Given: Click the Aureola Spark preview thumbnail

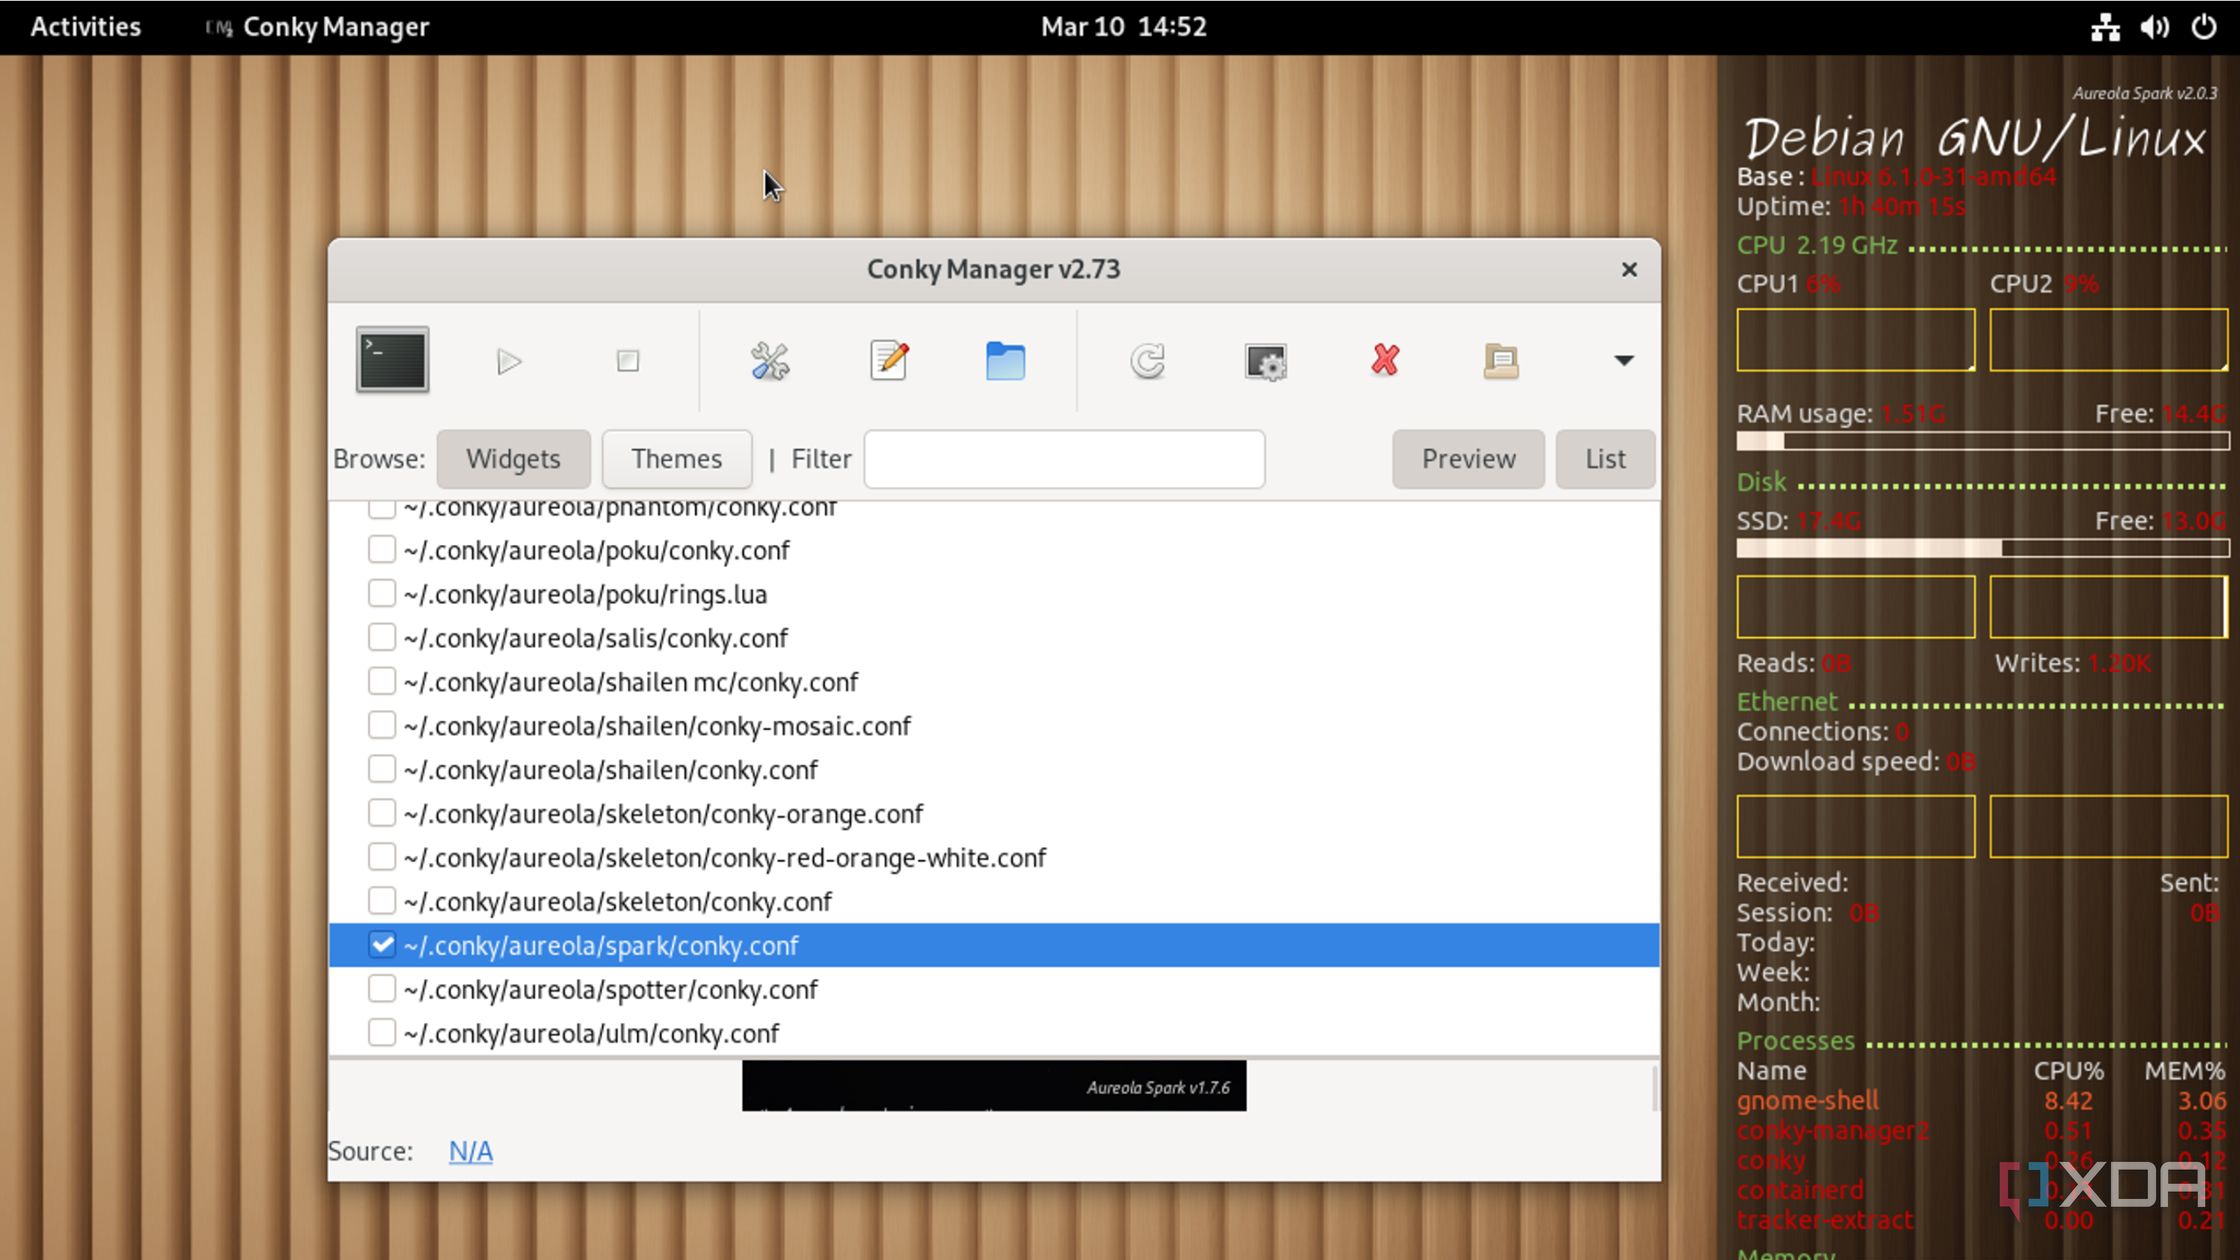Looking at the screenshot, I should coord(994,1086).
